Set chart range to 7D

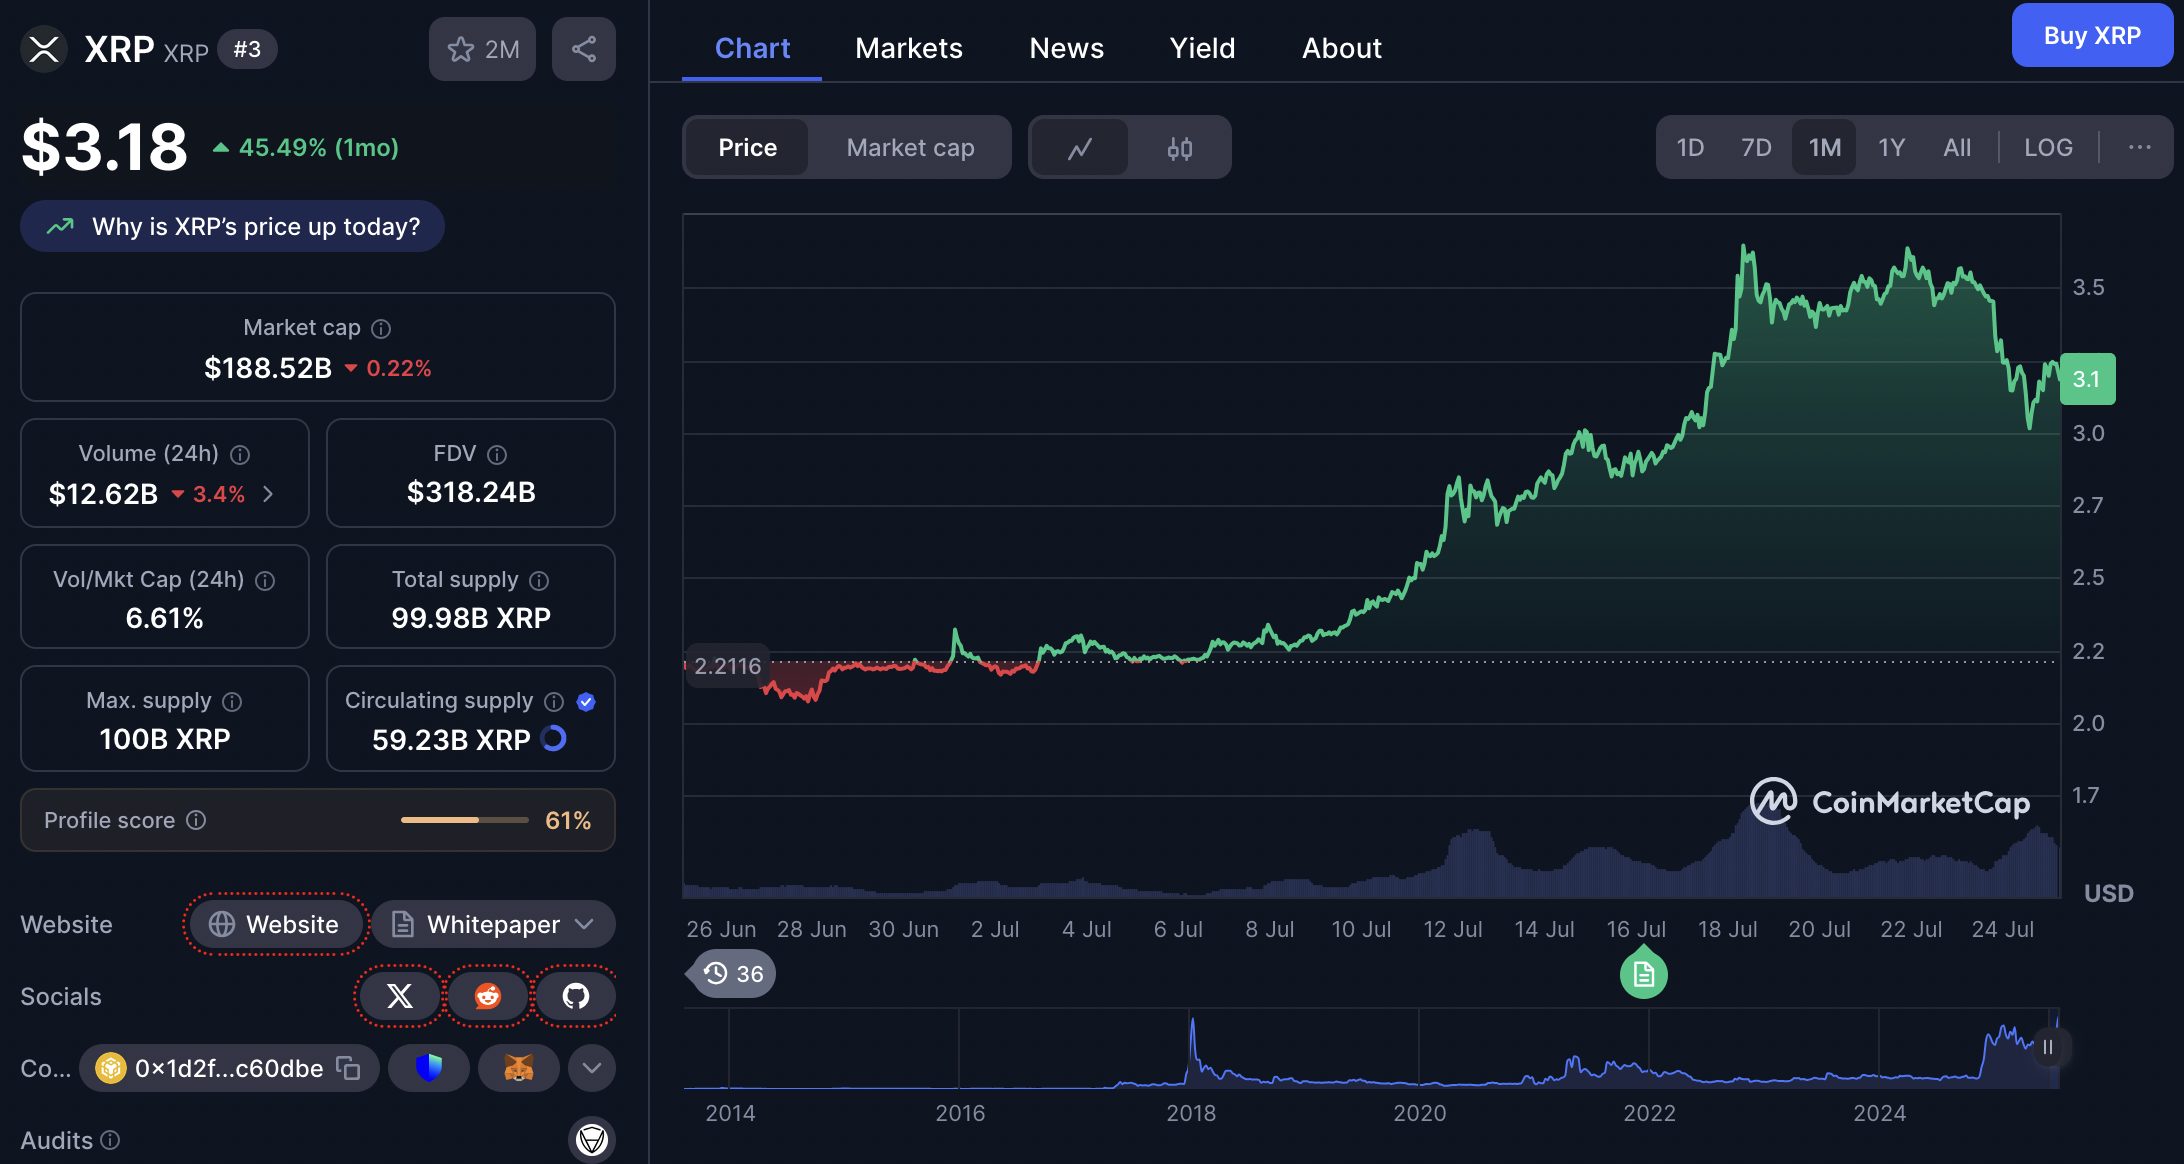1756,148
